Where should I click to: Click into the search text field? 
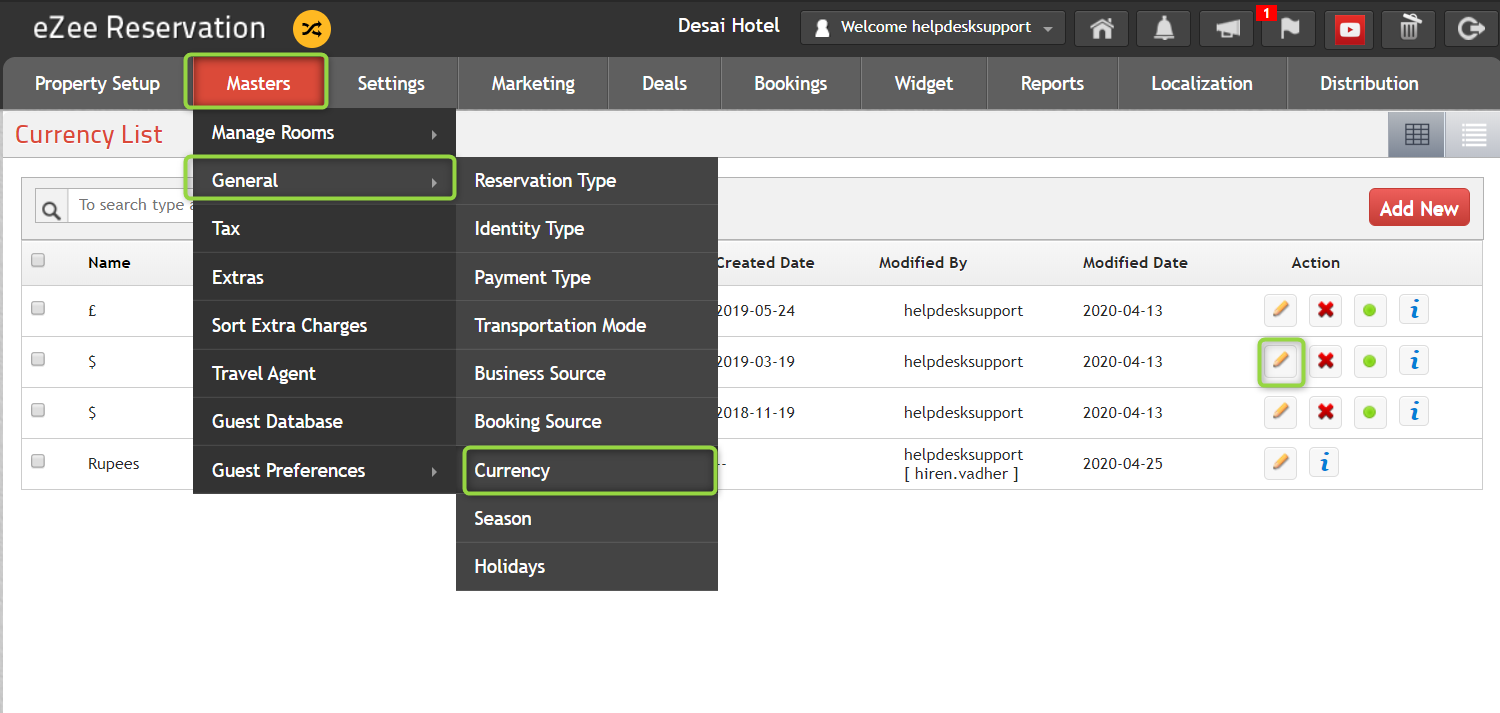pyautogui.click(x=130, y=205)
